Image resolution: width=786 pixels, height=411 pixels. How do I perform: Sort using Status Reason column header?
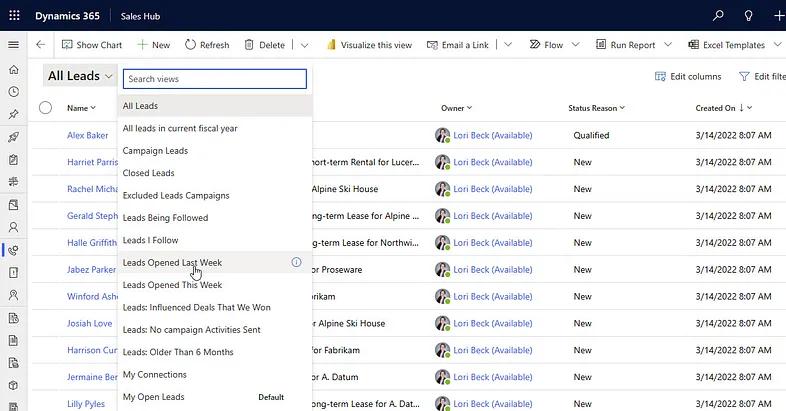click(596, 108)
